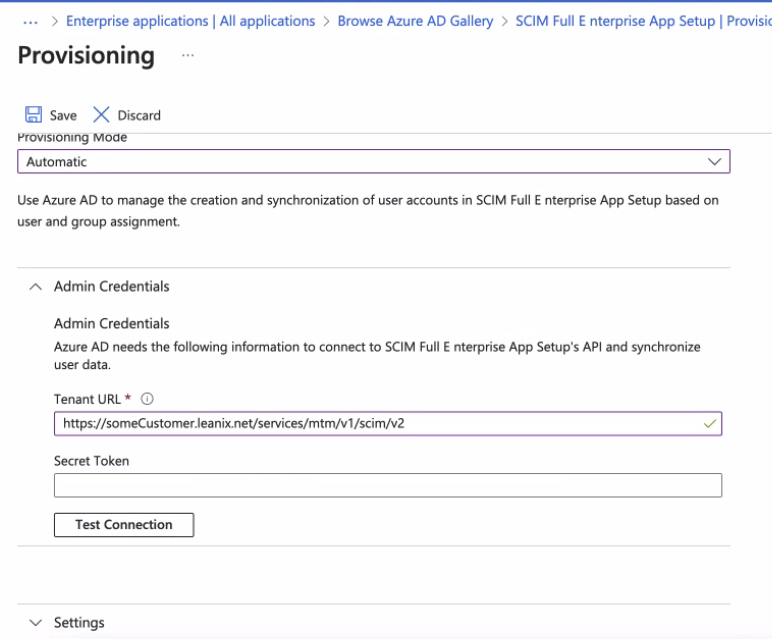The height and width of the screenshot is (639, 772).
Task: Click the Admin Credentials section header text
Action: (x=111, y=287)
